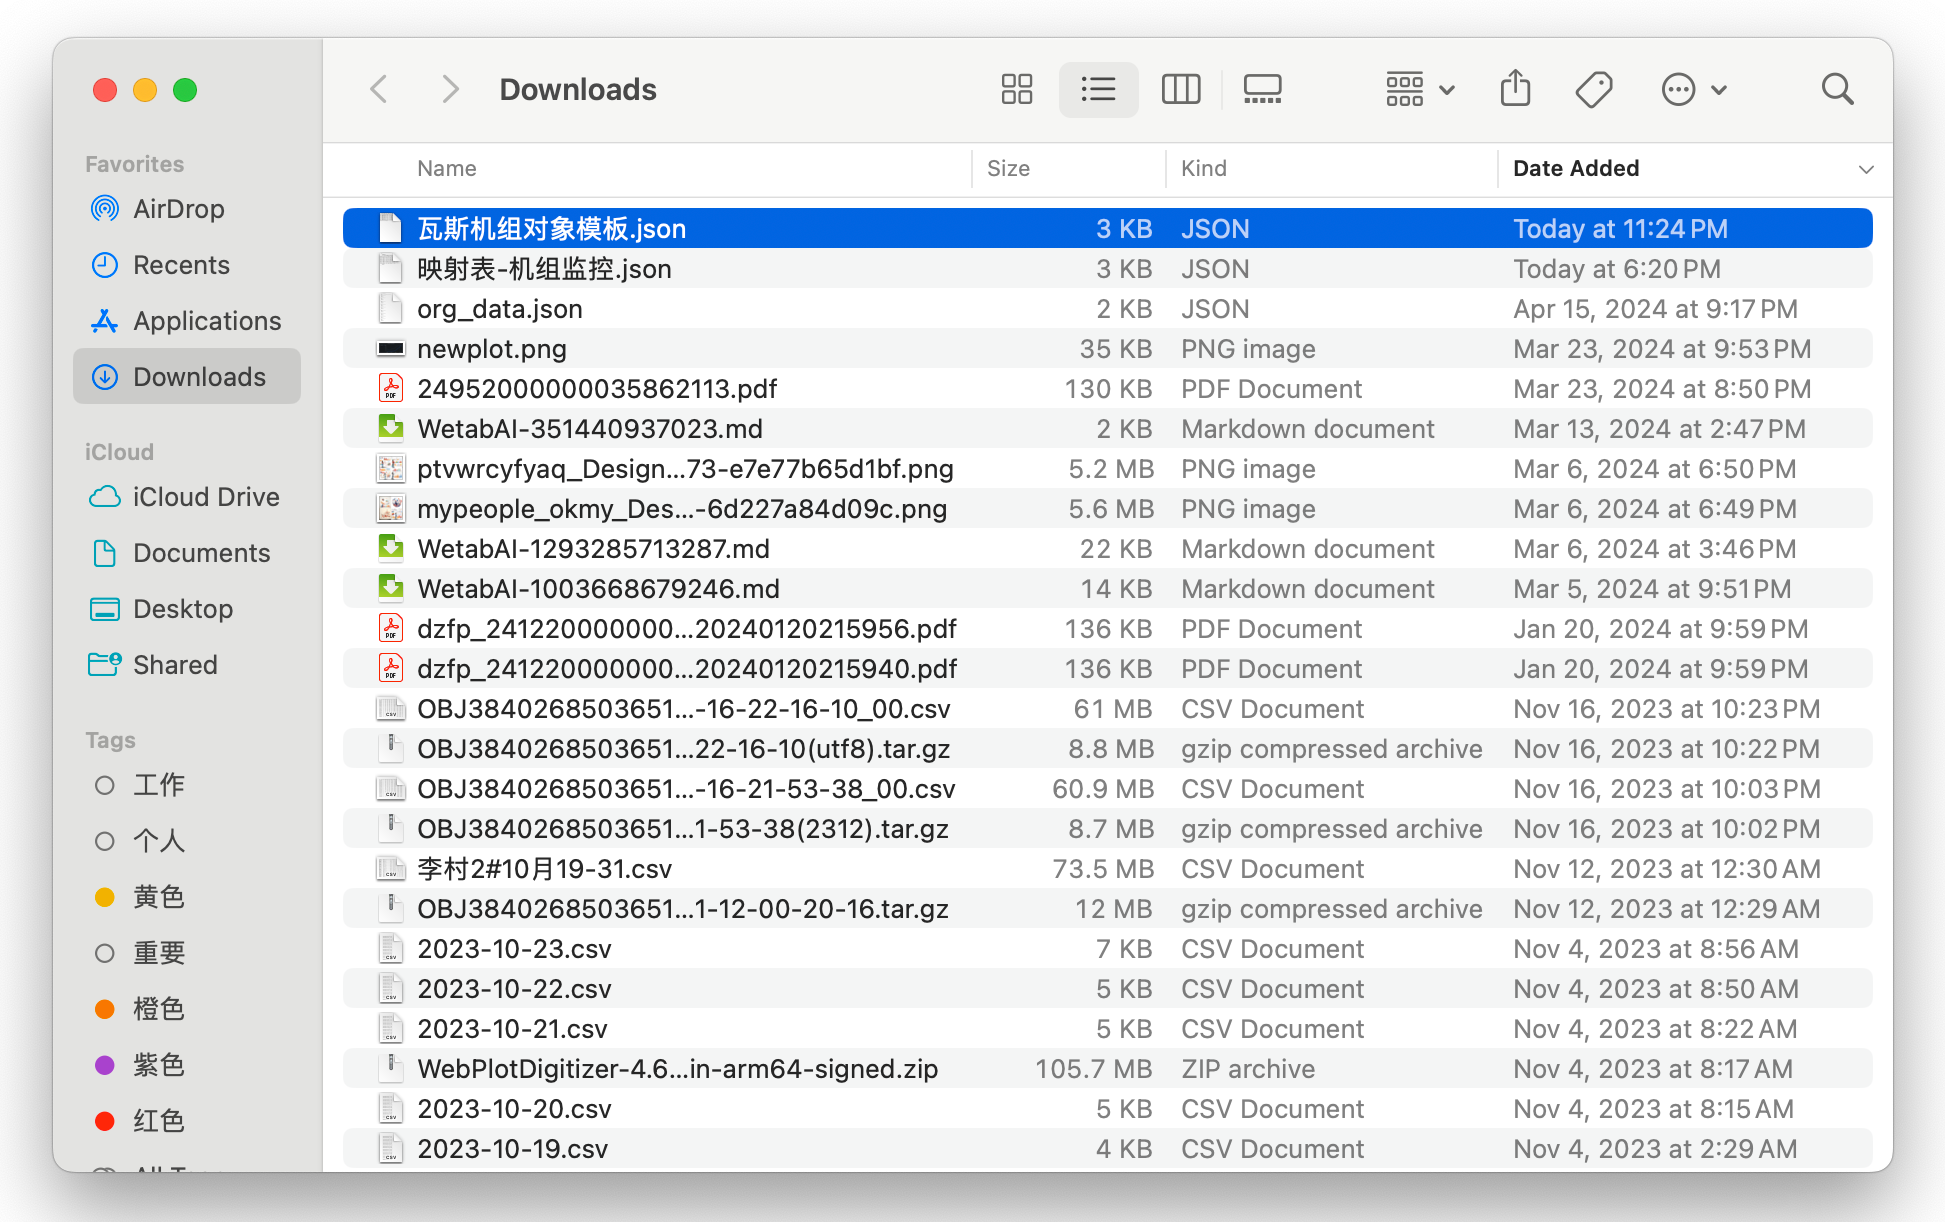Go back with the back arrow
Image resolution: width=1945 pixels, height=1222 pixels.
coord(379,90)
